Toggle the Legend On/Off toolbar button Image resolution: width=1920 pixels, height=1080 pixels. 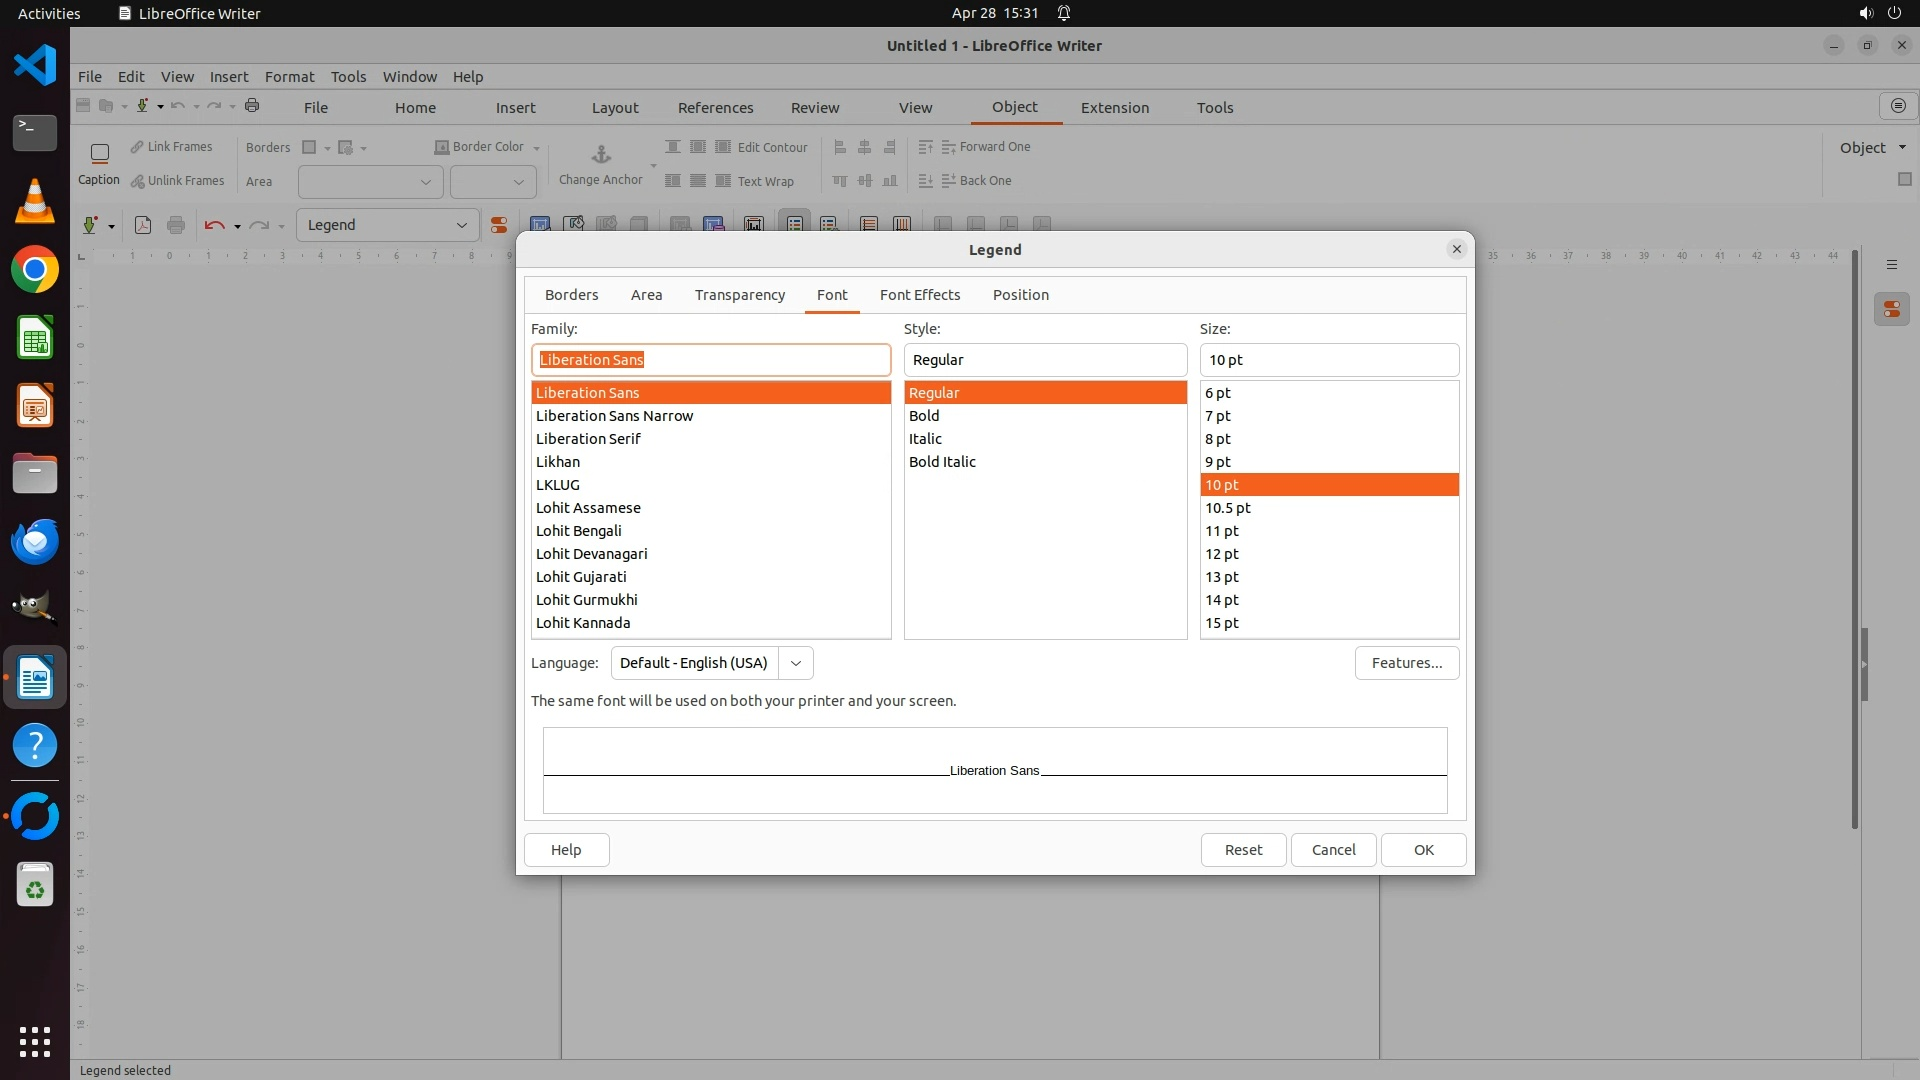pyautogui.click(x=795, y=225)
